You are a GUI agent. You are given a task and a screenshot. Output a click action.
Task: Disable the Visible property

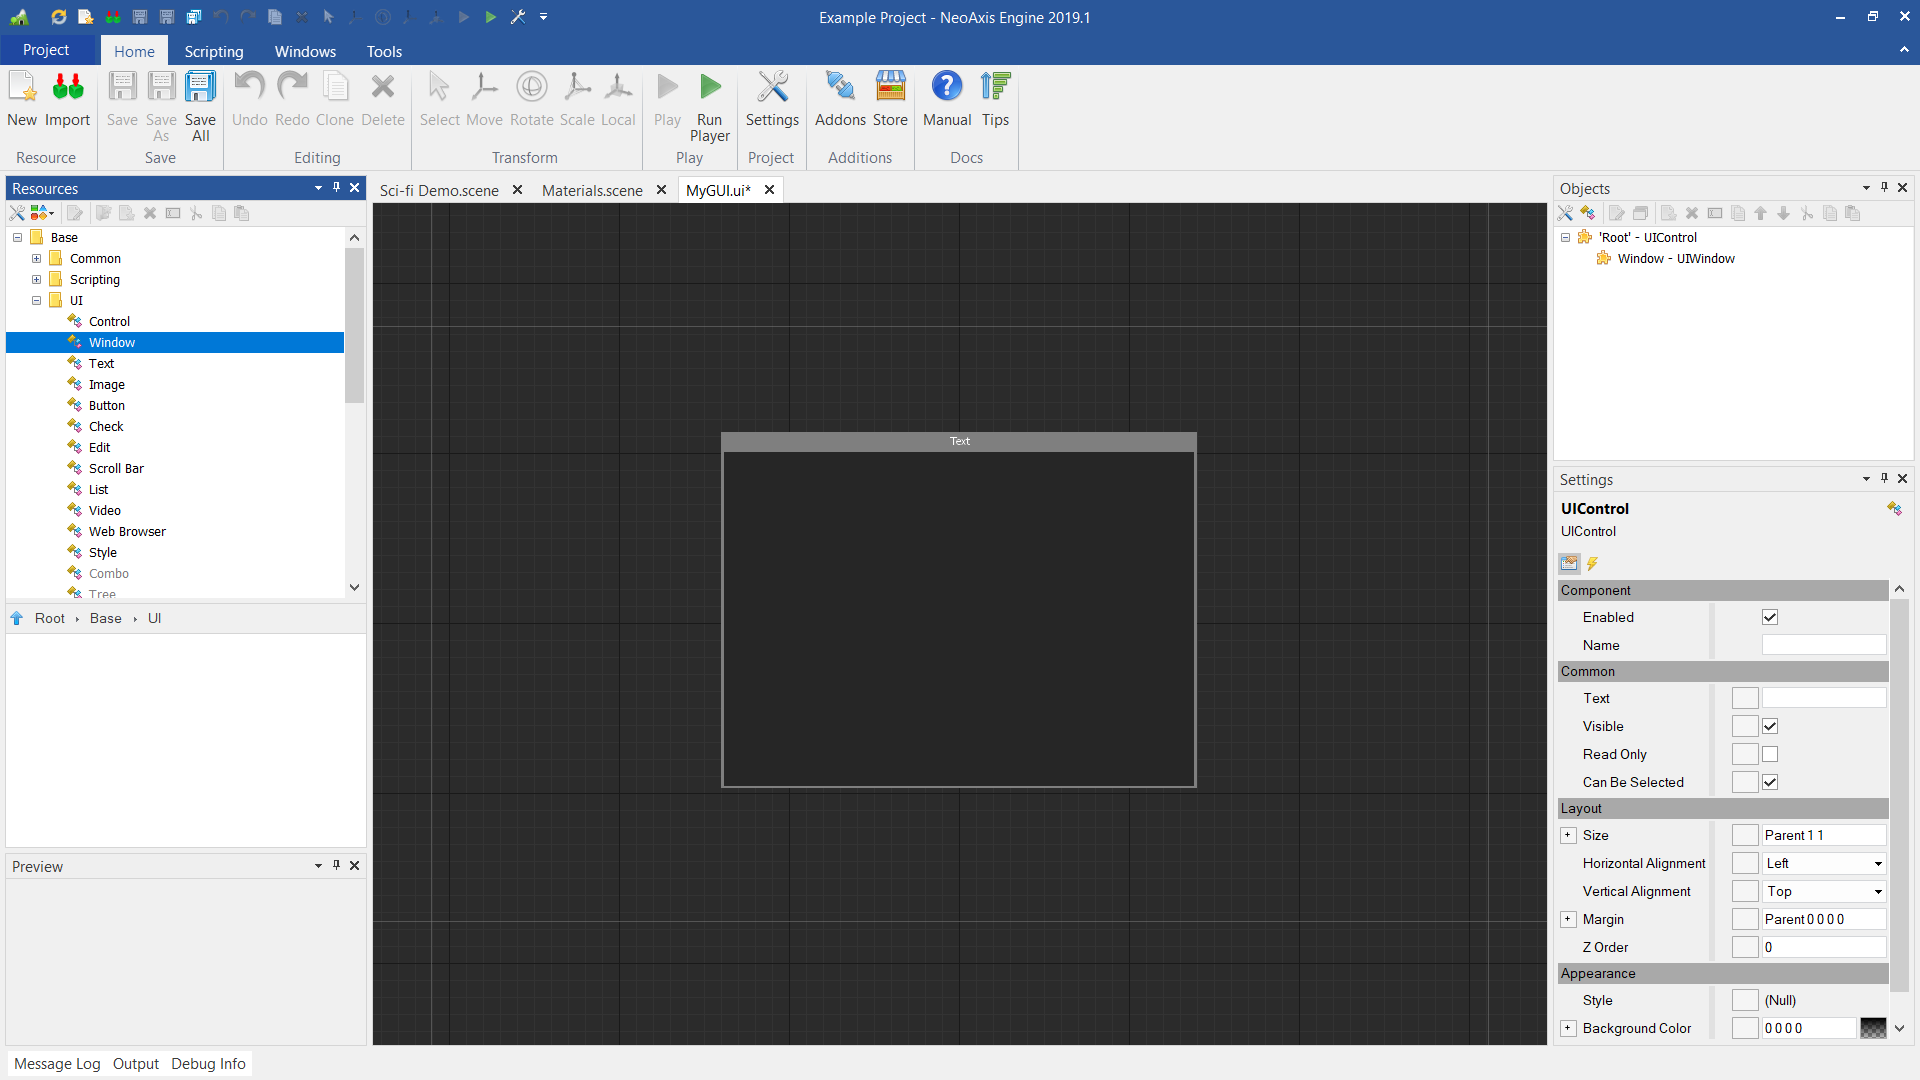point(1770,726)
